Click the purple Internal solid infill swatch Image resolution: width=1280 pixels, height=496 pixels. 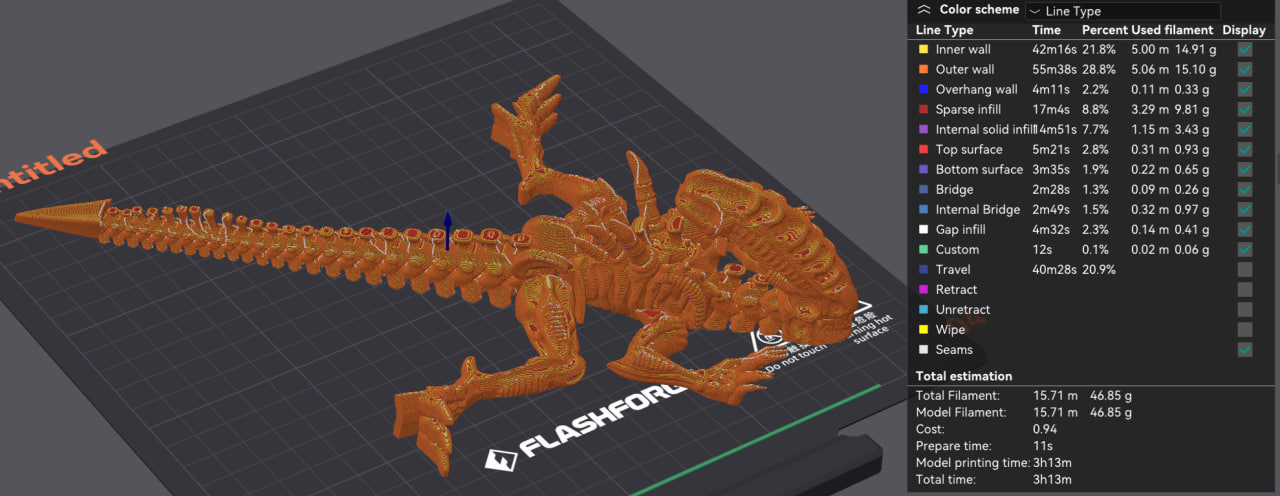922,129
